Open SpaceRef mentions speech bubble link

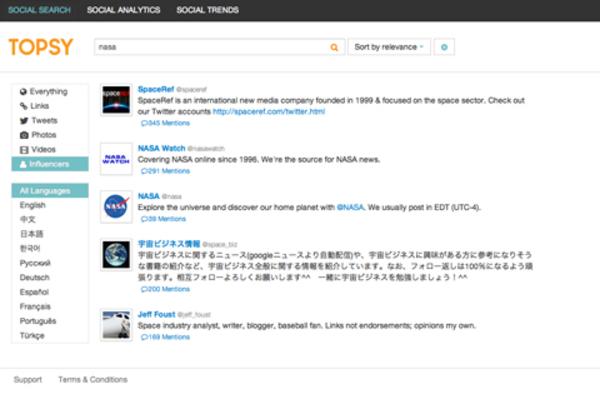(165, 123)
